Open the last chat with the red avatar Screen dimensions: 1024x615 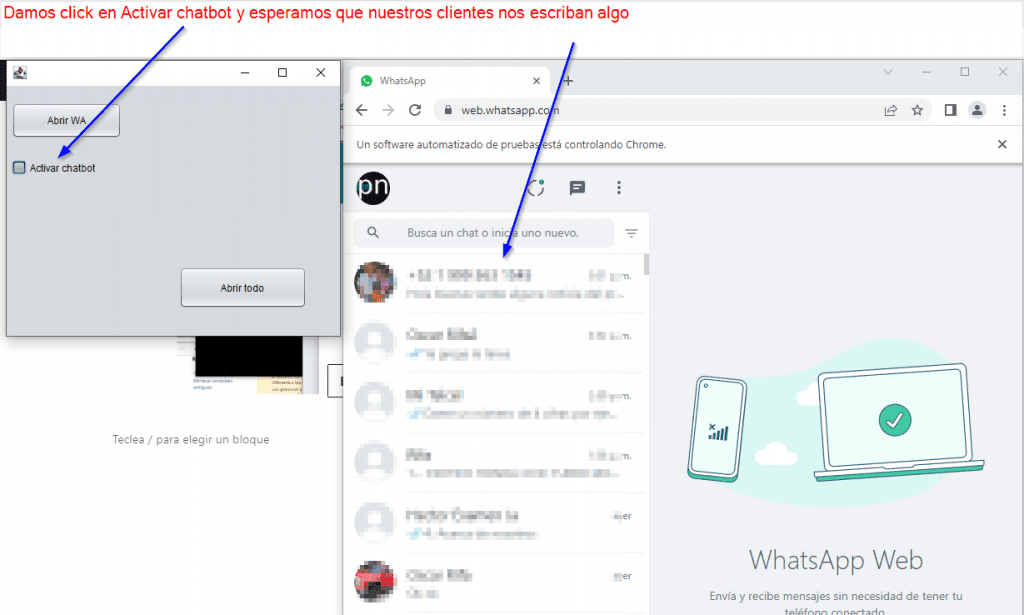click(494, 584)
